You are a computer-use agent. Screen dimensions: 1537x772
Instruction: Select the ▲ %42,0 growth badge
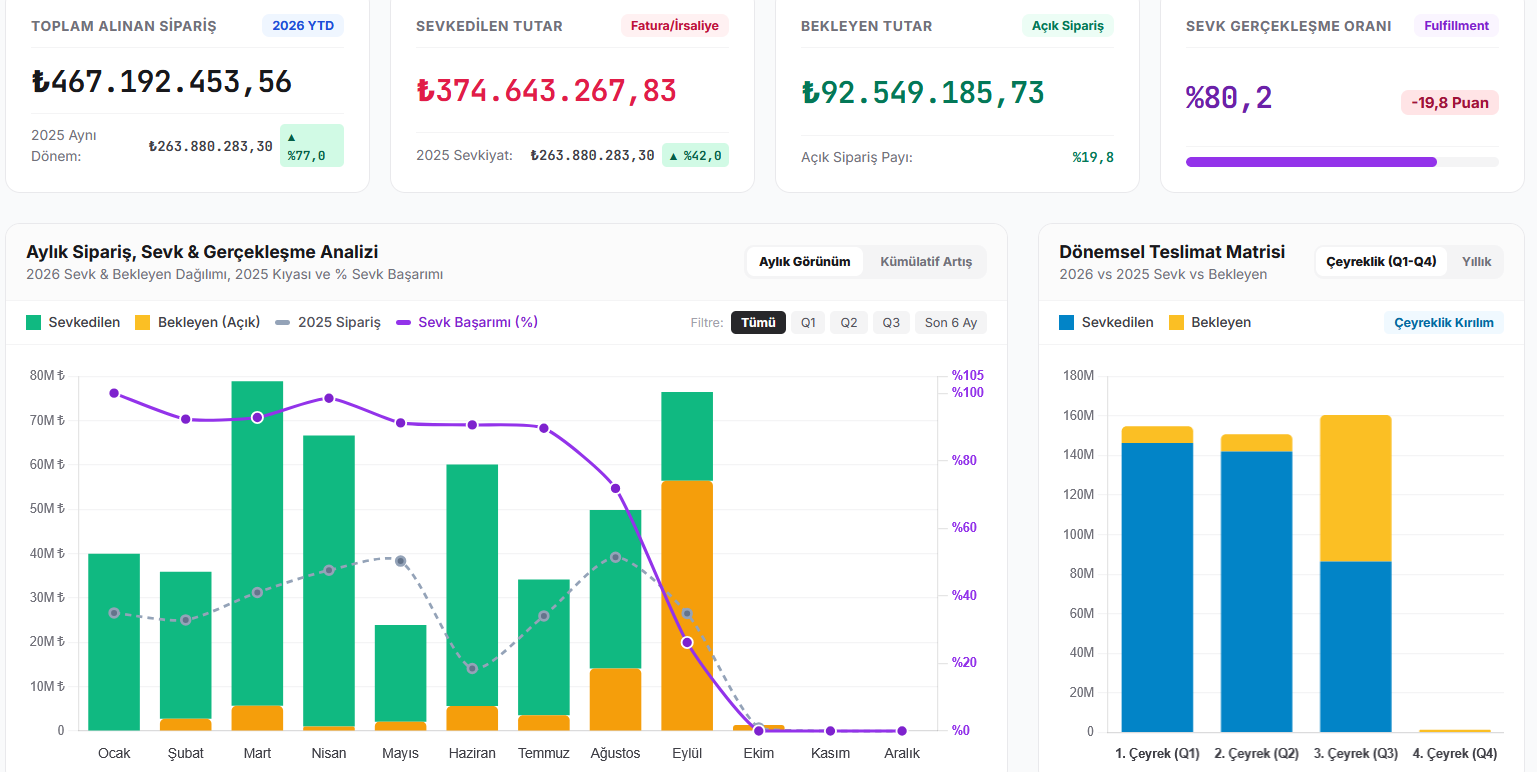coord(695,155)
